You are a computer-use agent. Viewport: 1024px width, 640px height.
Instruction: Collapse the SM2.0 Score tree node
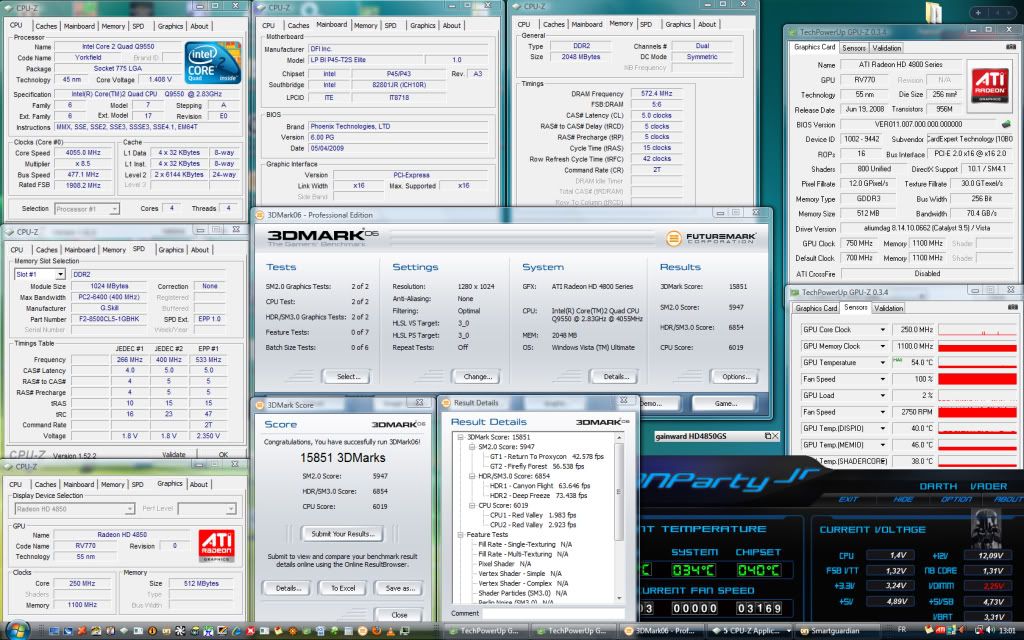[472, 446]
